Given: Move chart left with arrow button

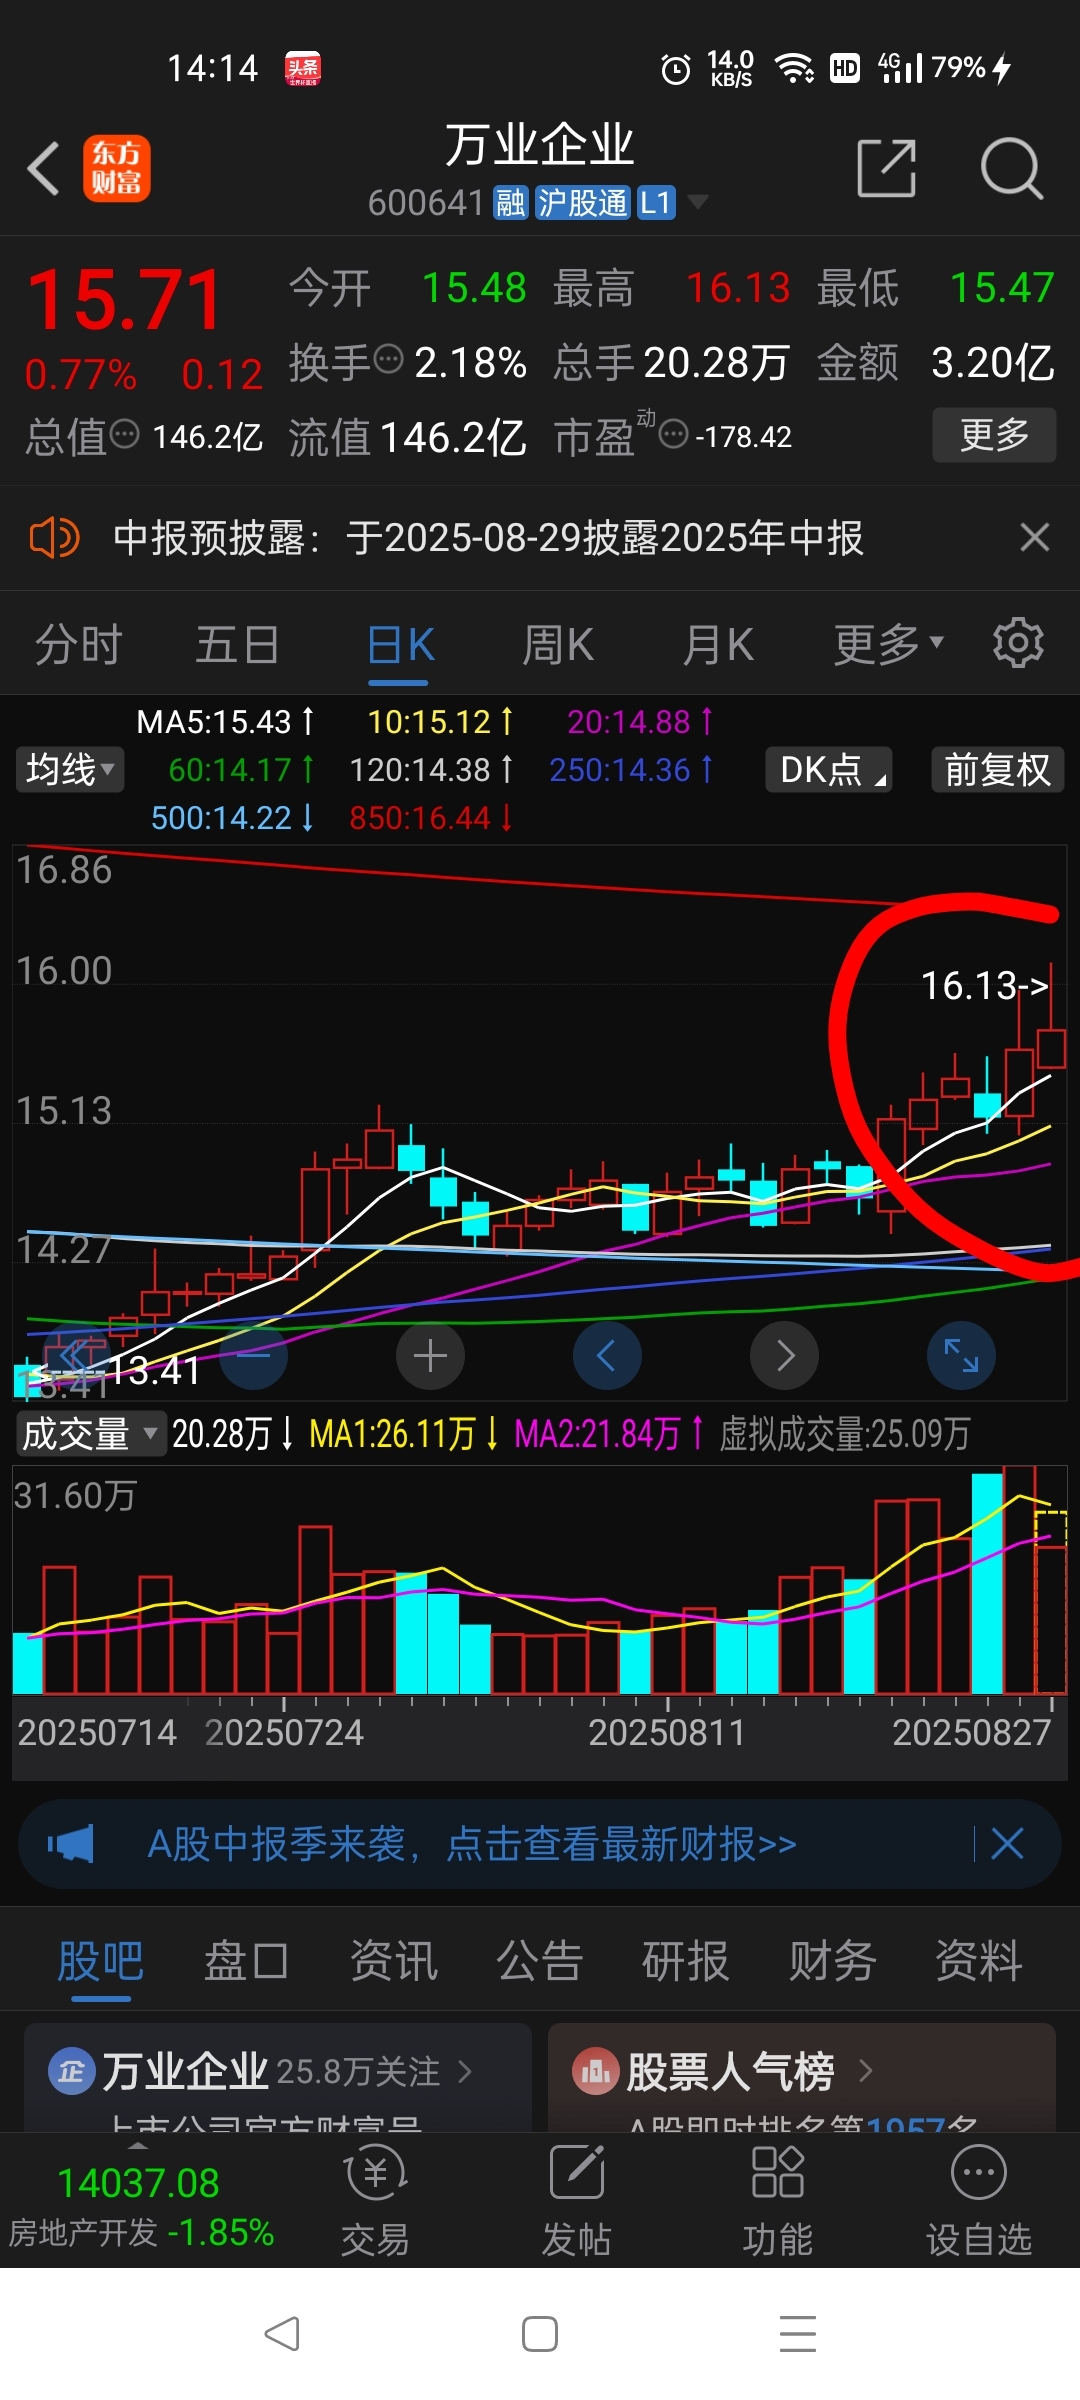Looking at the screenshot, I should tap(607, 1356).
